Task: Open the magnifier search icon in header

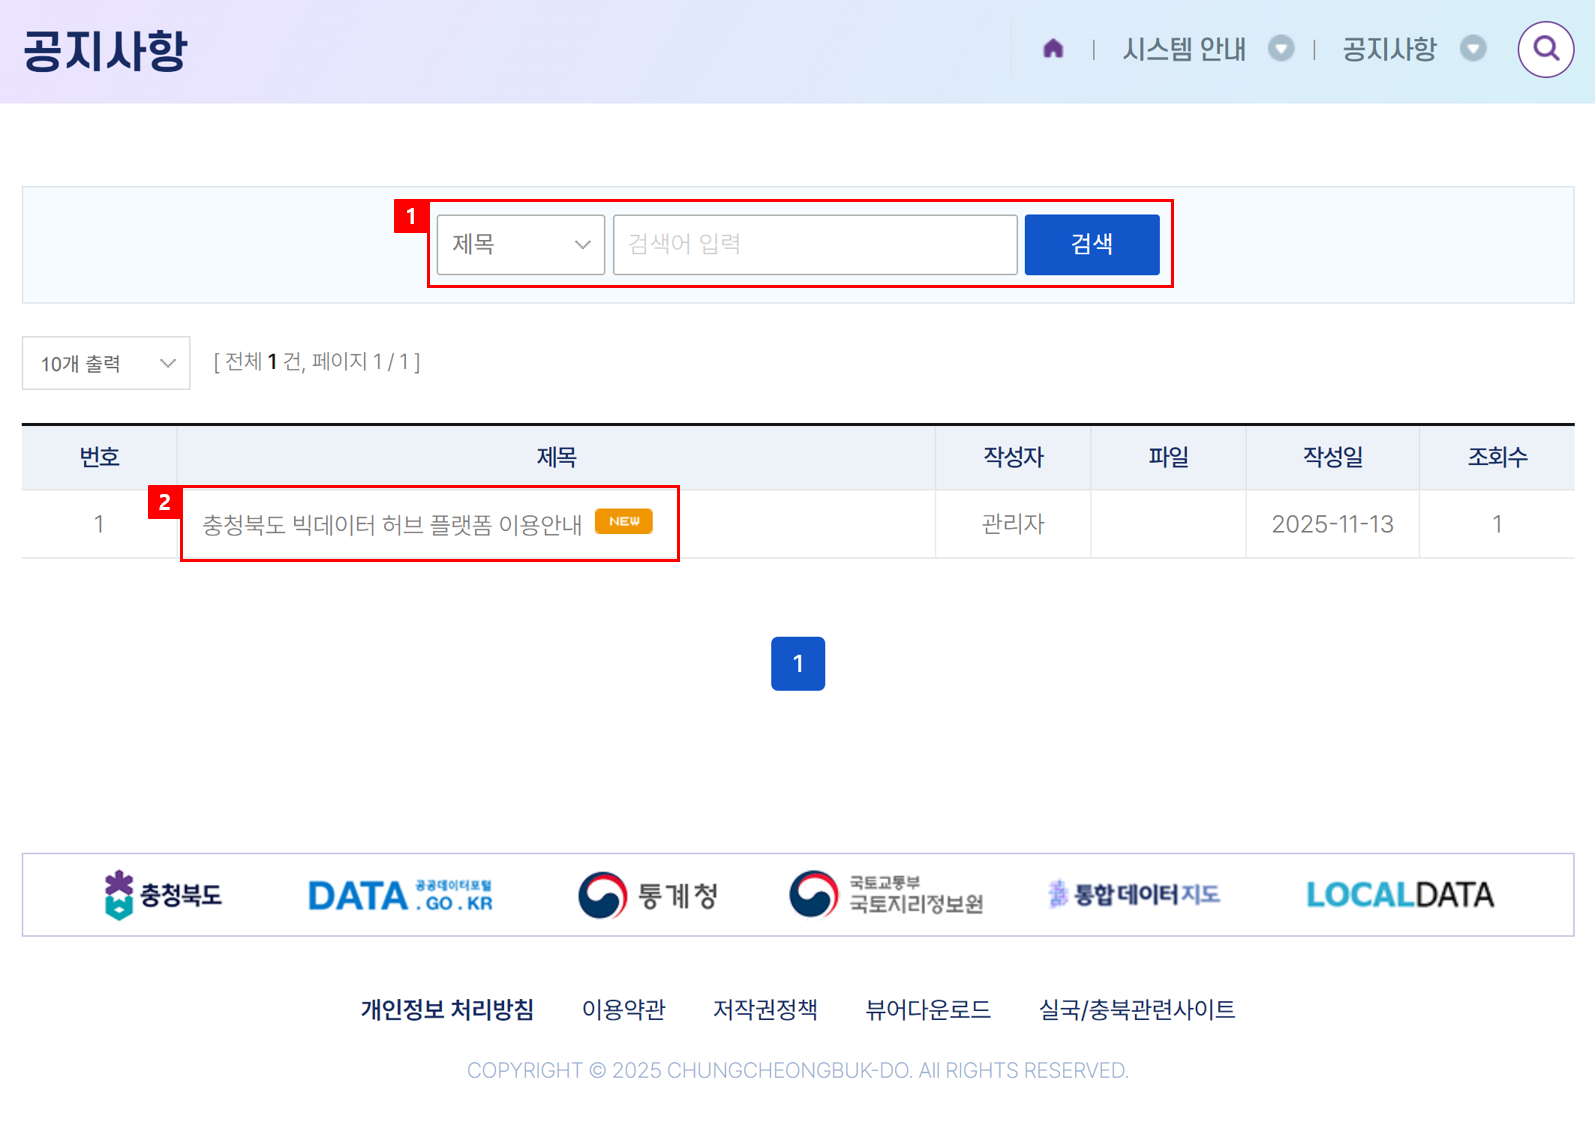Action: click(x=1545, y=49)
